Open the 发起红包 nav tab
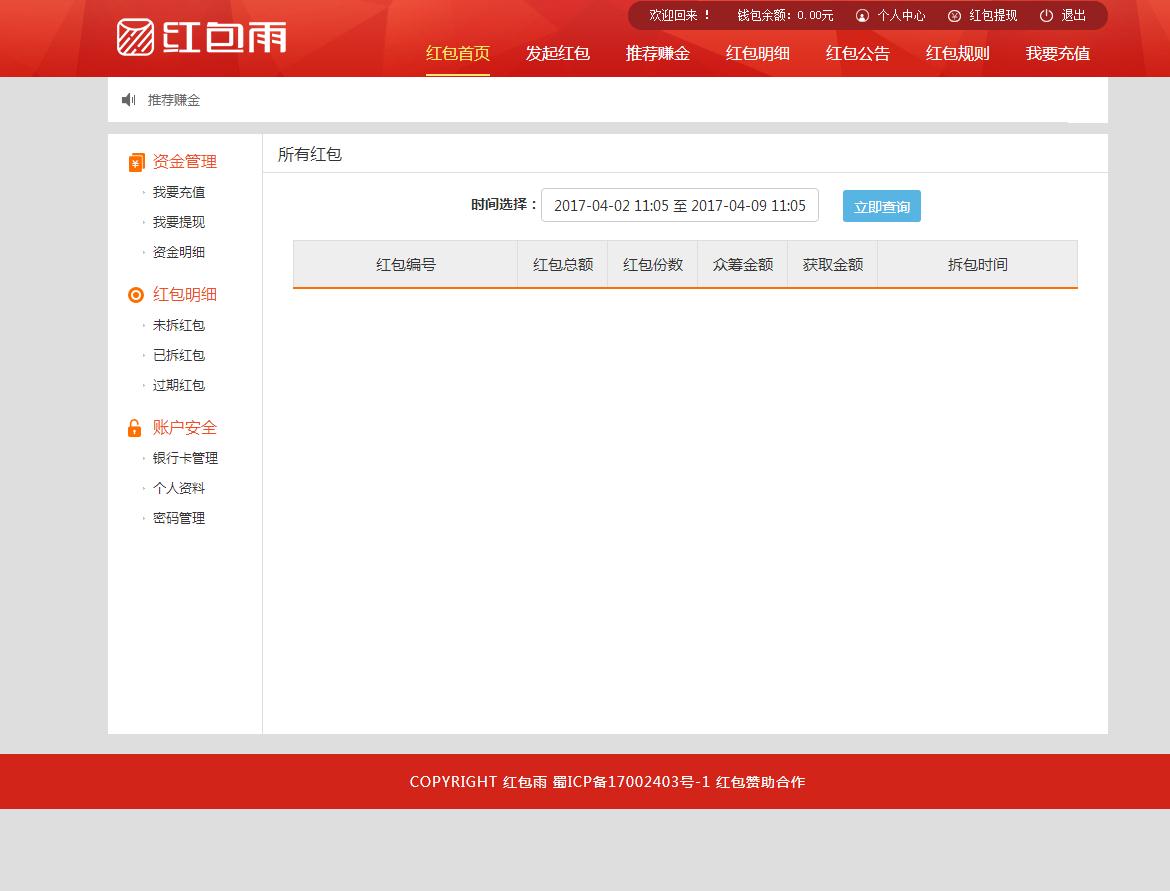The width and height of the screenshot is (1170, 891). point(557,54)
